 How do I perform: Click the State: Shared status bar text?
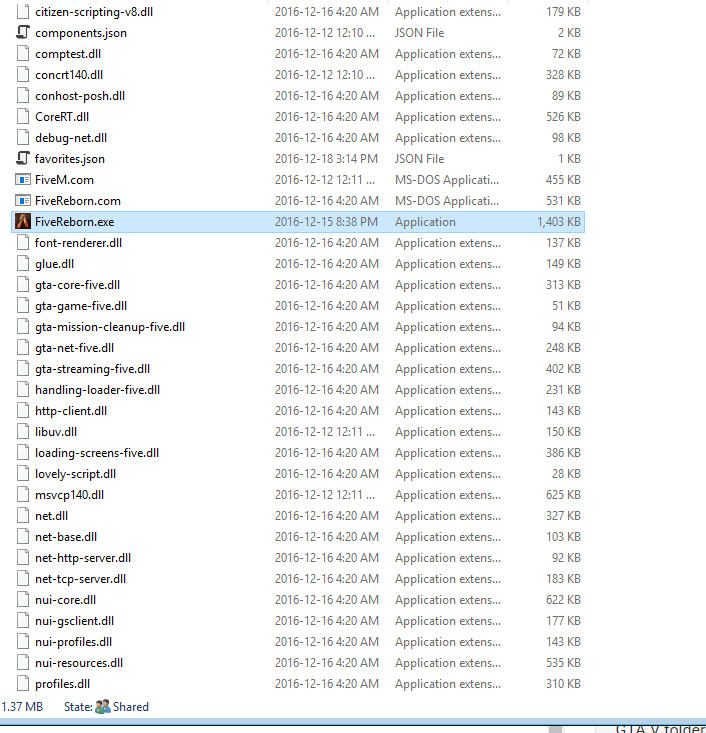pos(106,706)
